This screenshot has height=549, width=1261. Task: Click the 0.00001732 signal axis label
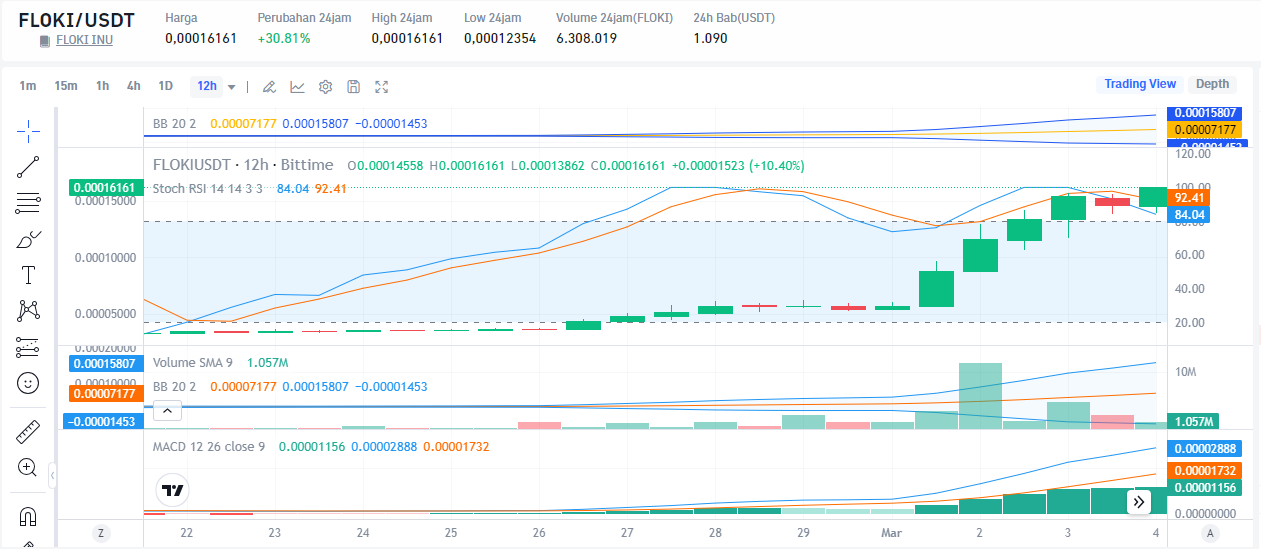[x=1205, y=469]
